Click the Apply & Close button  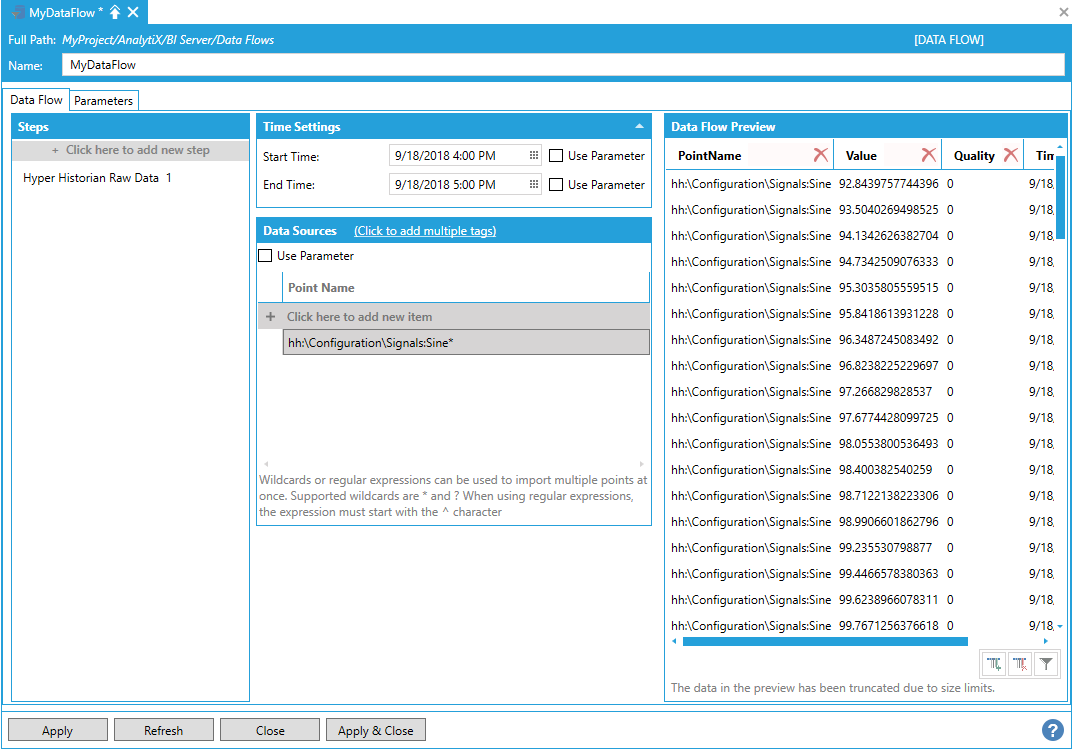pos(376,730)
